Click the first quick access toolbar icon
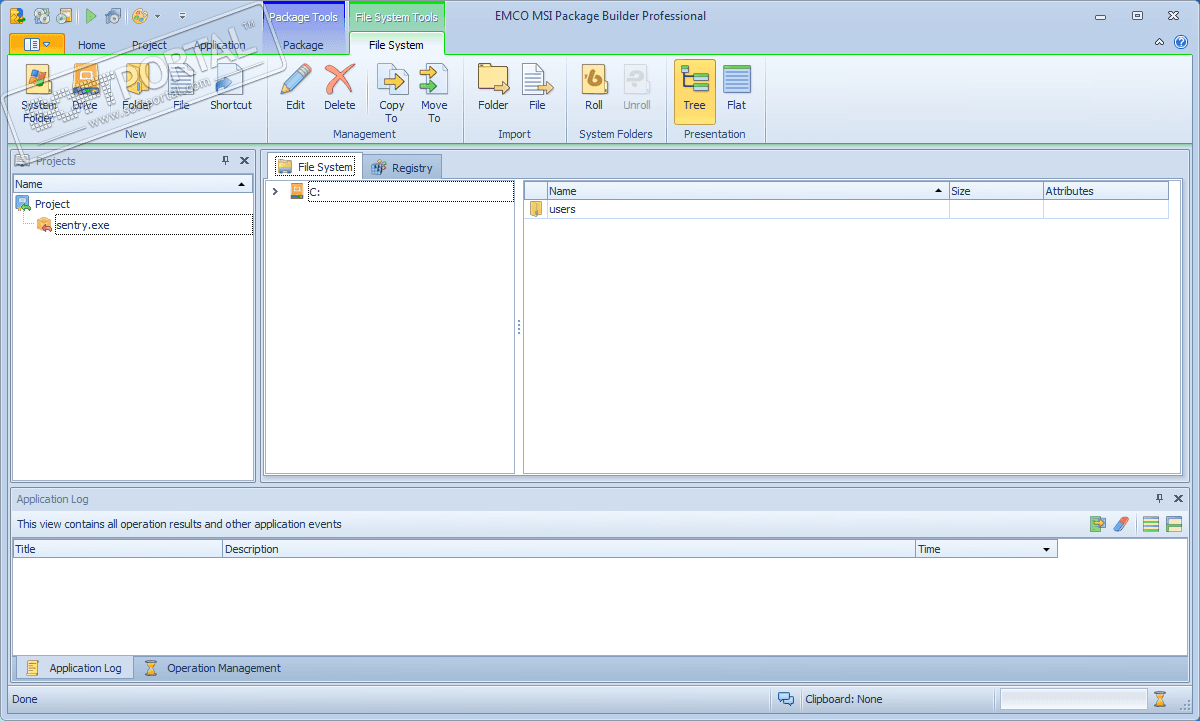1200x721 pixels. (x=17, y=16)
